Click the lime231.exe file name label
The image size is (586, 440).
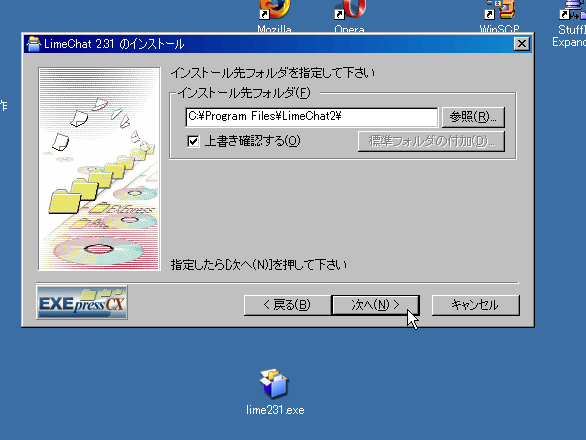[x=275, y=410]
